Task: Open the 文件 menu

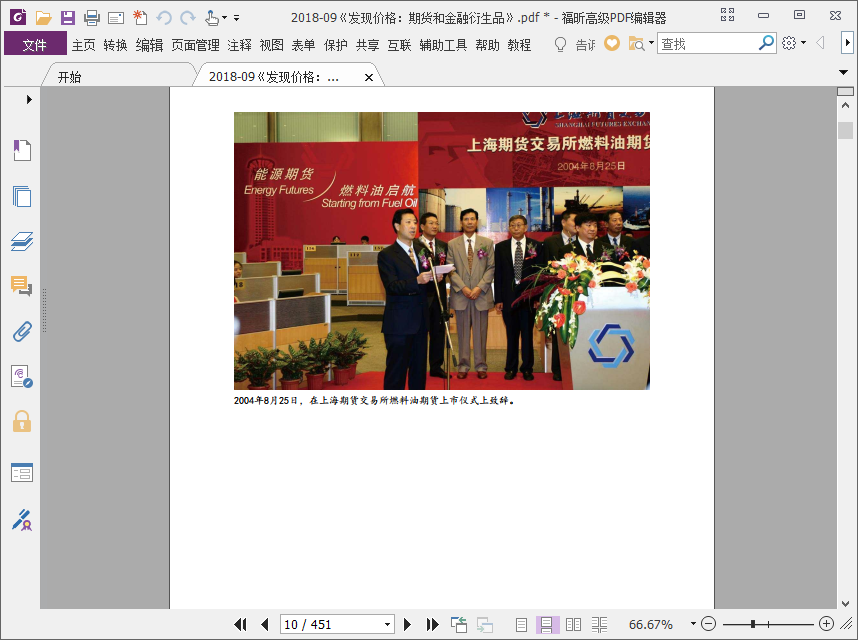Action: 35,44
